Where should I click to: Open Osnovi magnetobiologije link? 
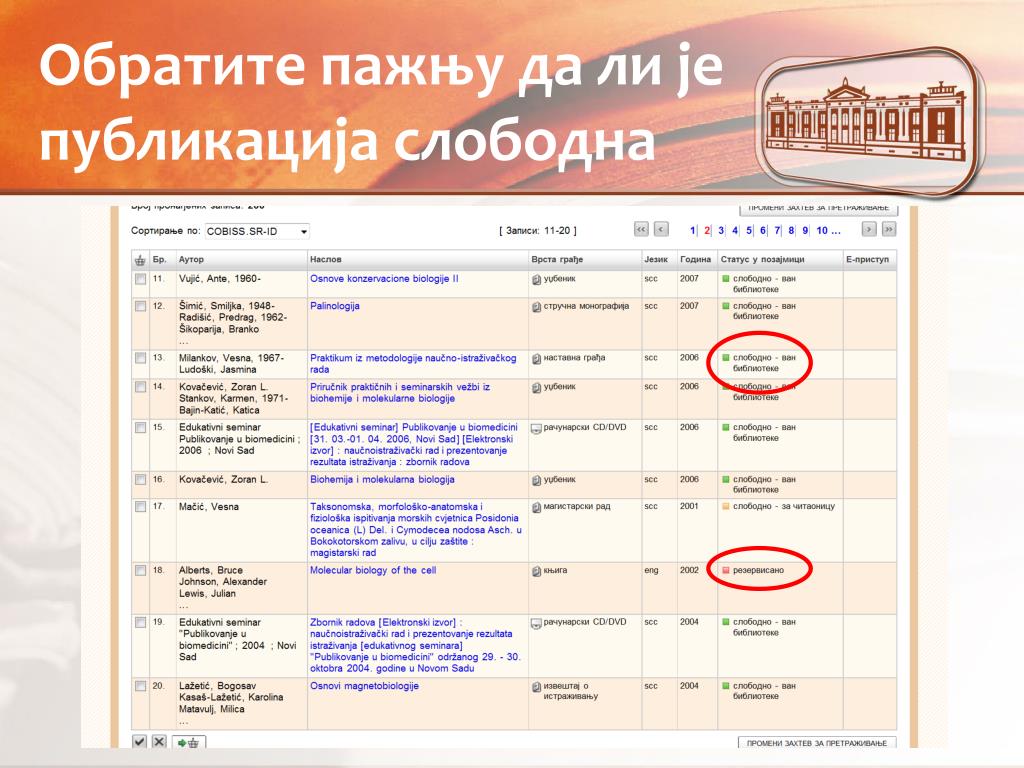(x=364, y=686)
